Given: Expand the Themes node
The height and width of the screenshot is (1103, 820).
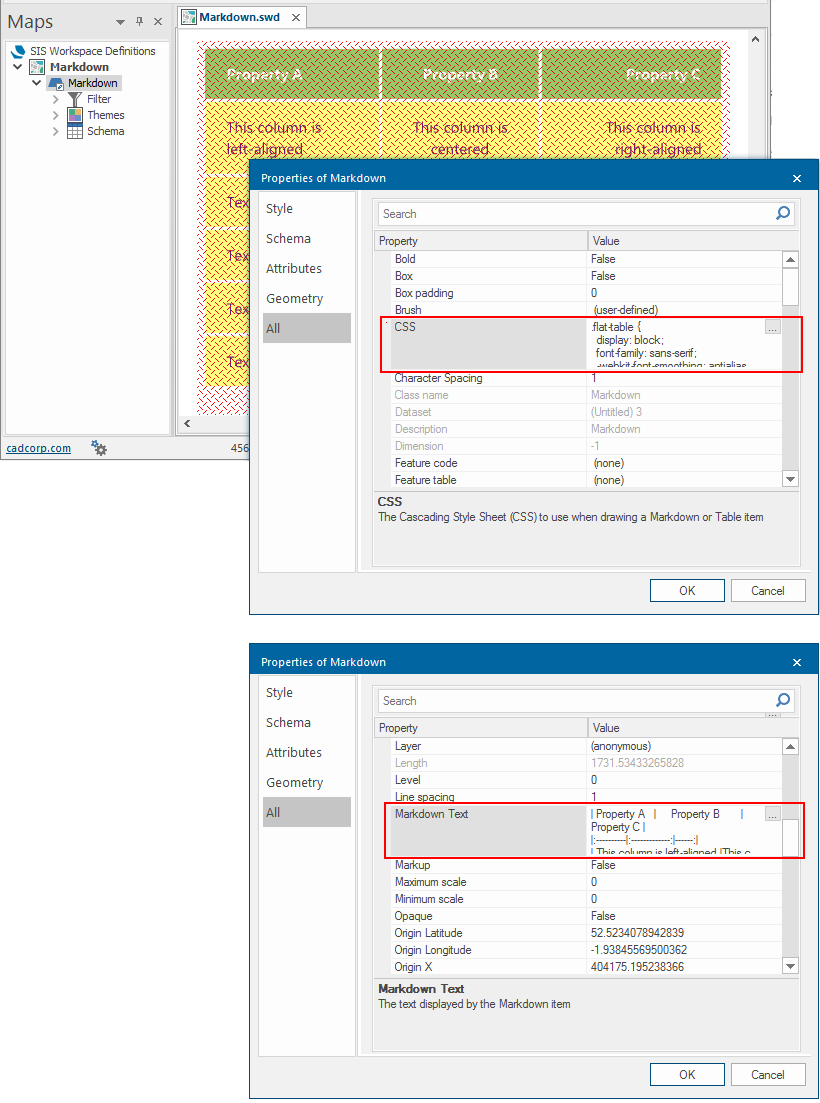Looking at the screenshot, I should click(56, 115).
